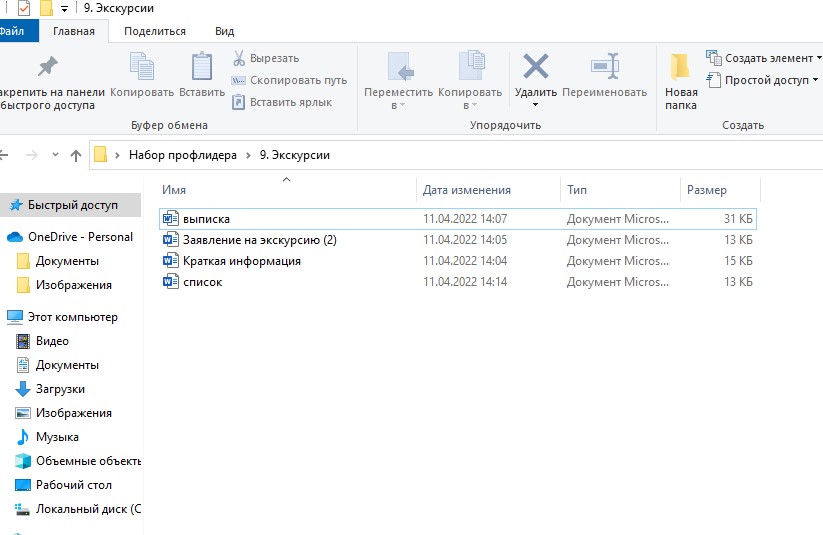This screenshot has width=823, height=535.
Task: Sort files by Дата изменения column header
Action: pyautogui.click(x=467, y=190)
